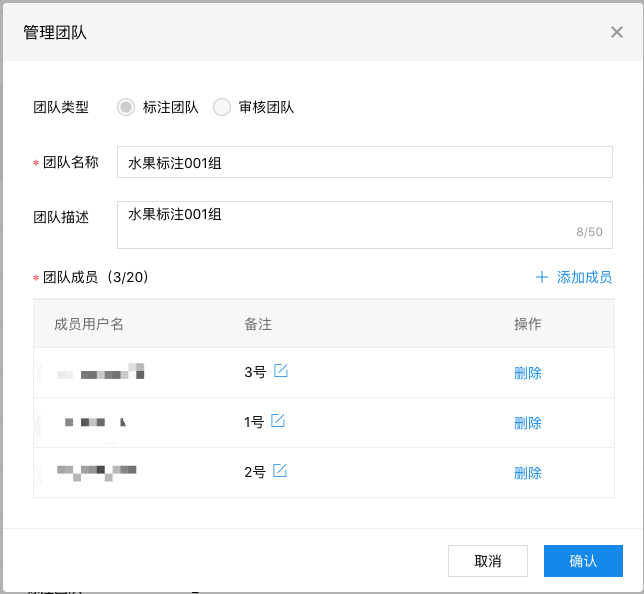This screenshot has height=594, width=644.
Task: Delete the member noted as 3号
Action: point(528,373)
